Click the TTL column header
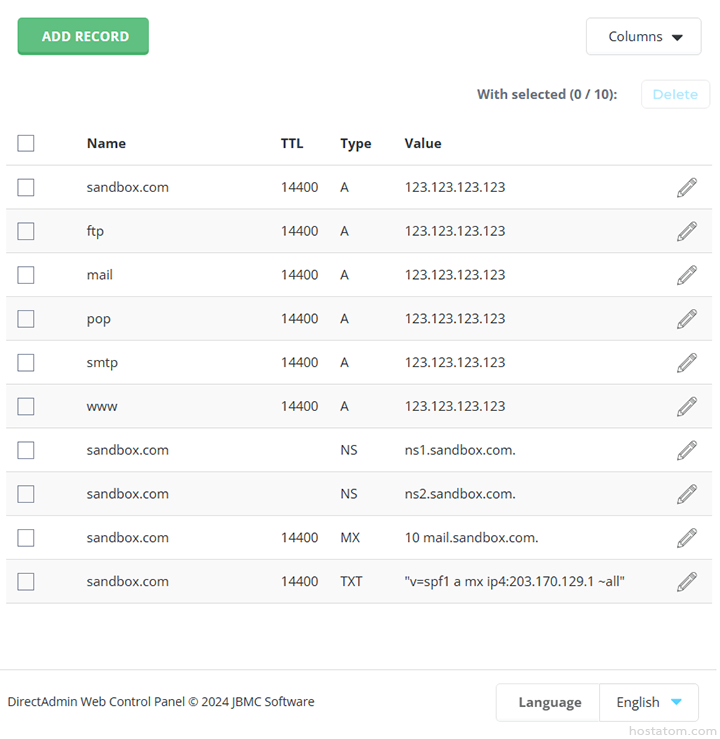 [291, 143]
